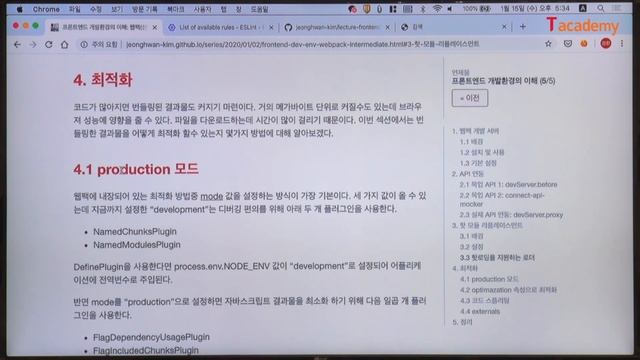
Task: Go forward in browser history
Action: click(x=33, y=44)
